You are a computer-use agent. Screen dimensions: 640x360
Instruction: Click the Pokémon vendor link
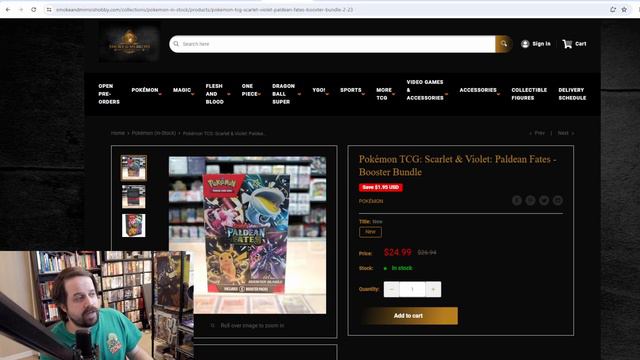(x=371, y=201)
